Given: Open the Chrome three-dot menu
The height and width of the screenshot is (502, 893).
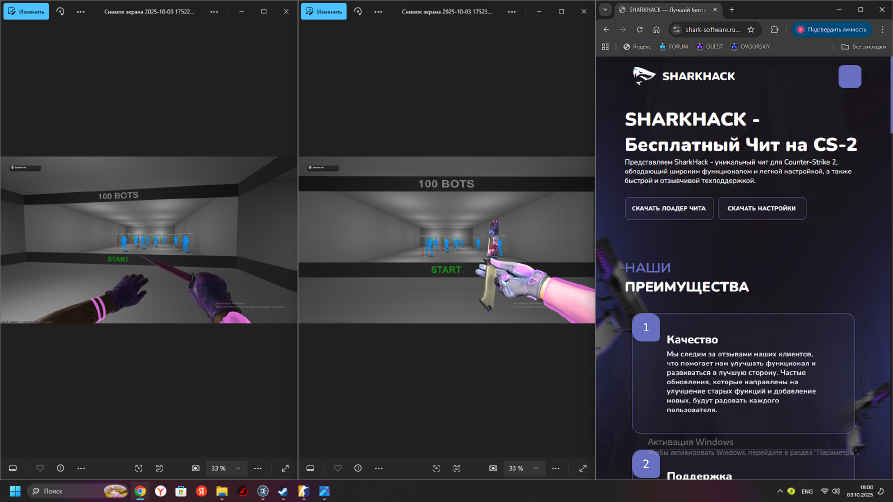Looking at the screenshot, I should click(883, 29).
